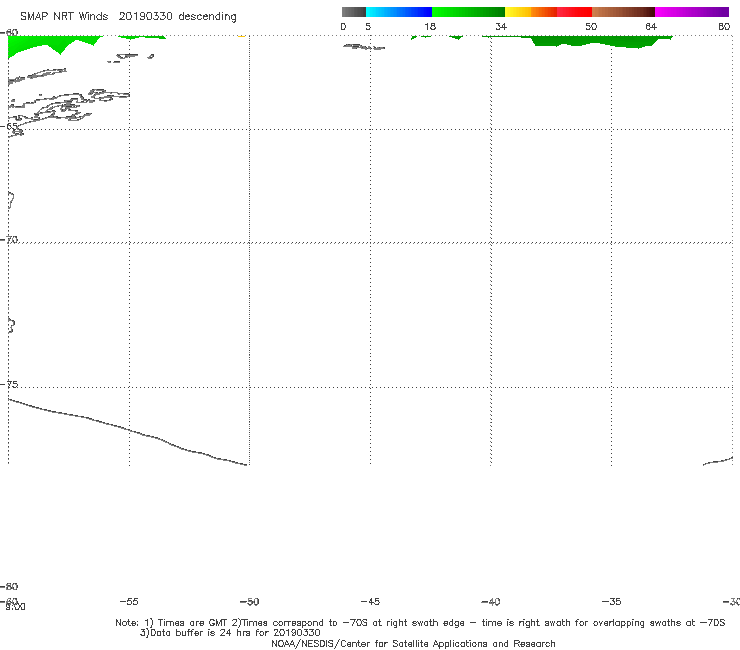
Task: Click the latitude label '-75'
Action: [x=9, y=384]
